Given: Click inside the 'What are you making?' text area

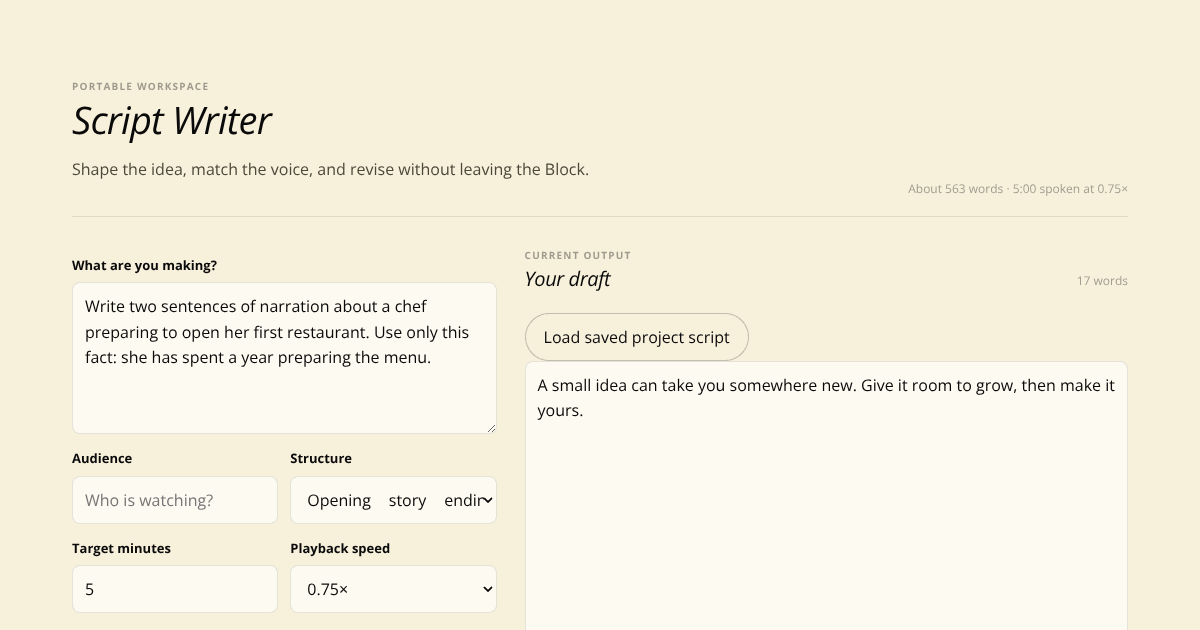Looking at the screenshot, I should [284, 358].
